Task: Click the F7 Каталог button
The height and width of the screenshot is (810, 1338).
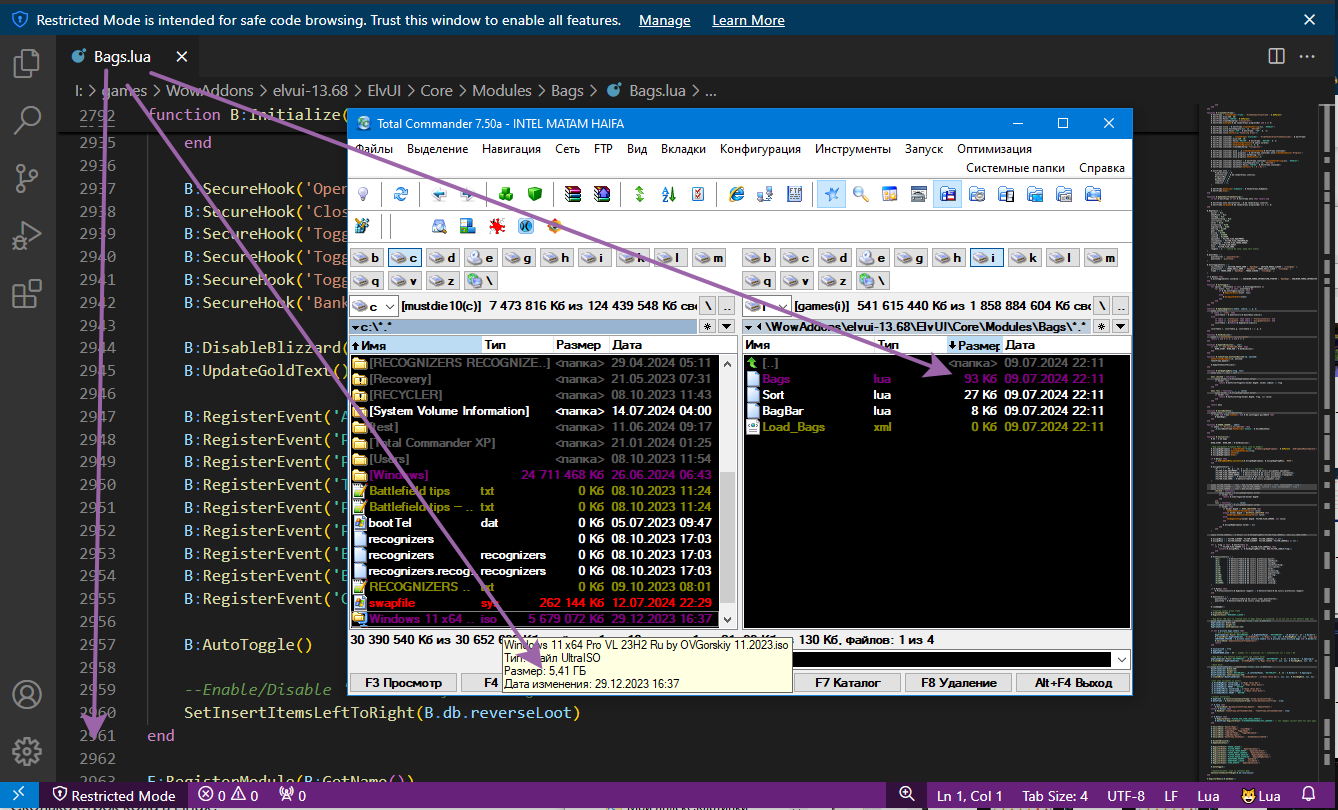Action: (x=845, y=682)
